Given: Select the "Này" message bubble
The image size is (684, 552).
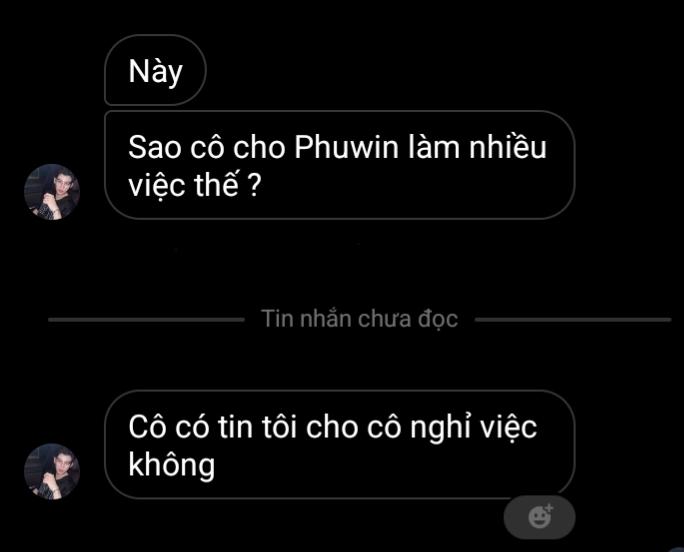Looking at the screenshot, I should coord(155,70).
